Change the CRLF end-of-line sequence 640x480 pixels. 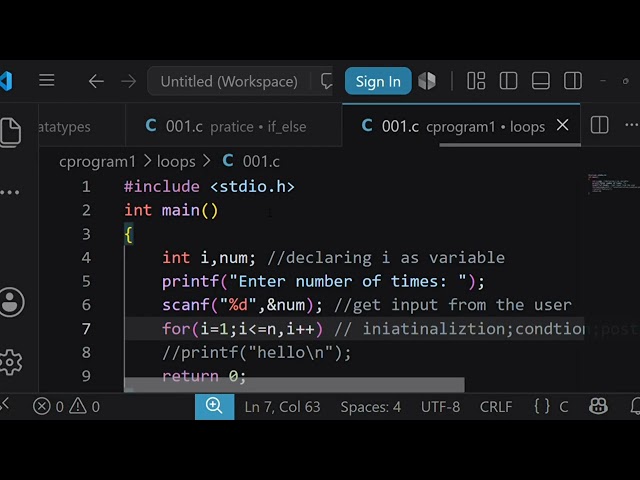coord(496,407)
